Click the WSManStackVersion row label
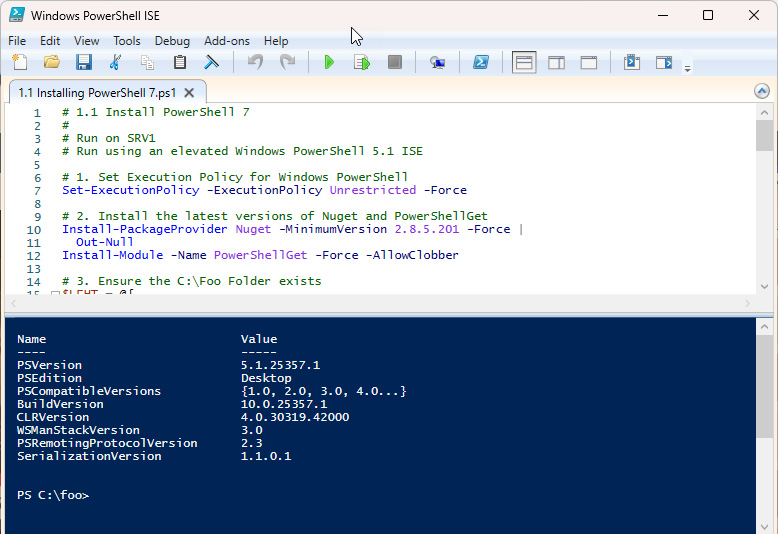The width and height of the screenshot is (778, 534). [x=78, y=430]
